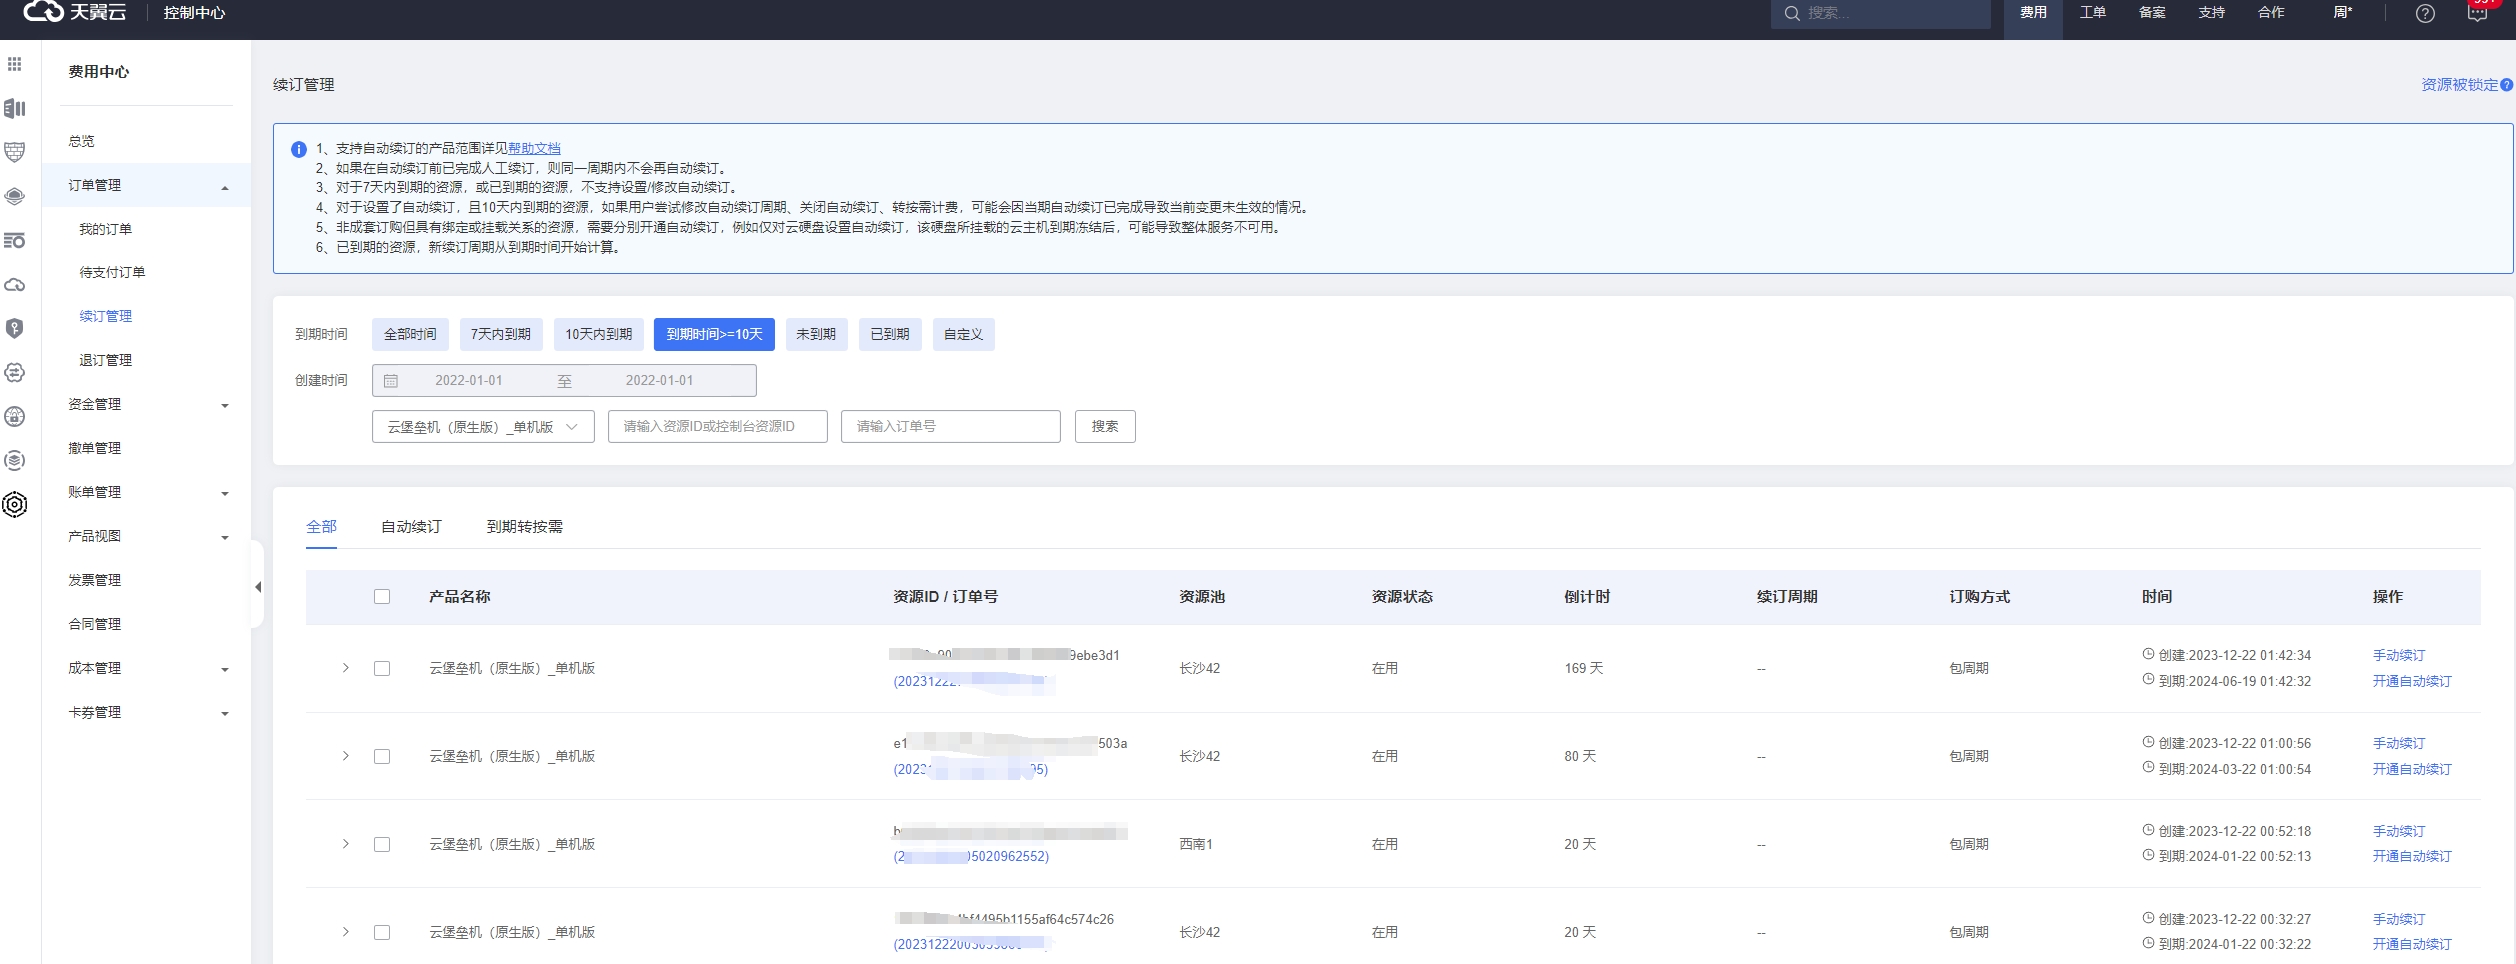Choose the 自定义 time filter
Image resolution: width=2516 pixels, height=964 pixels.
pos(964,335)
